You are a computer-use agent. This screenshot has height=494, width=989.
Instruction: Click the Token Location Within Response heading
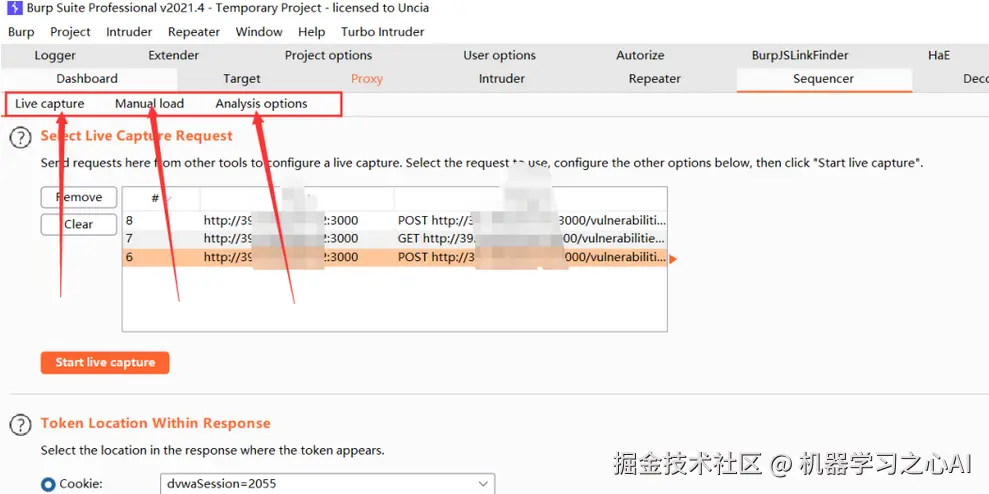156,423
